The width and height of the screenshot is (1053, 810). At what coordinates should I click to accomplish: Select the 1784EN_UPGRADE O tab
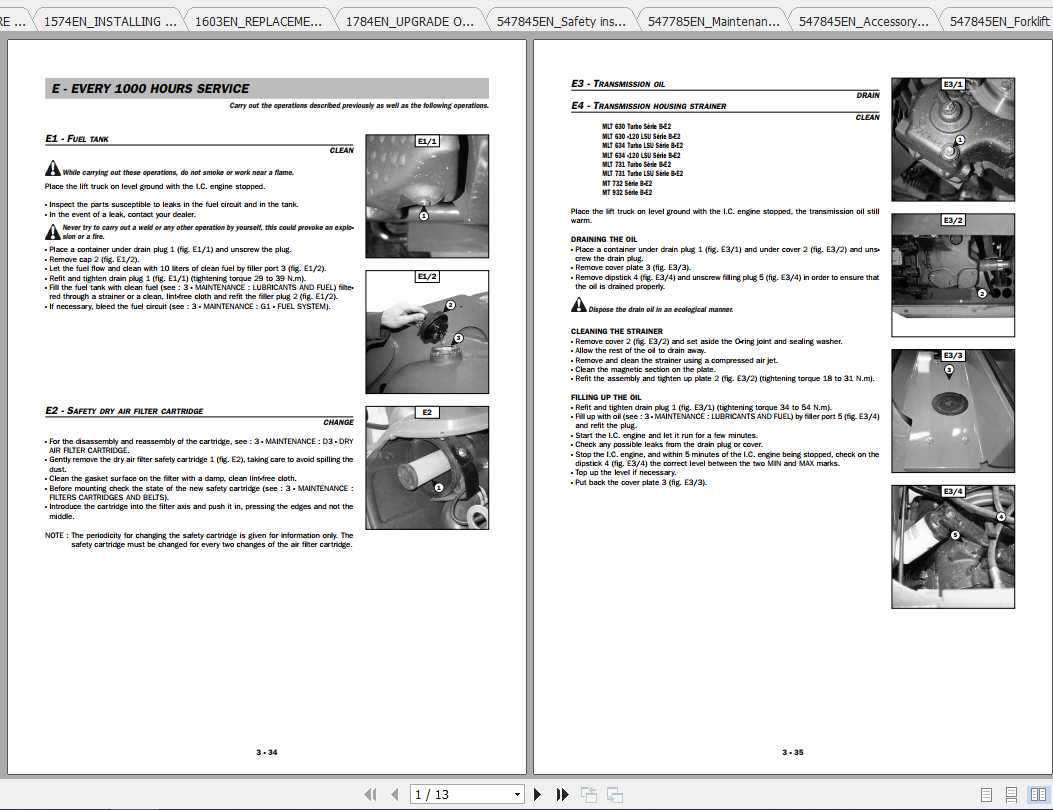pyautogui.click(x=411, y=20)
